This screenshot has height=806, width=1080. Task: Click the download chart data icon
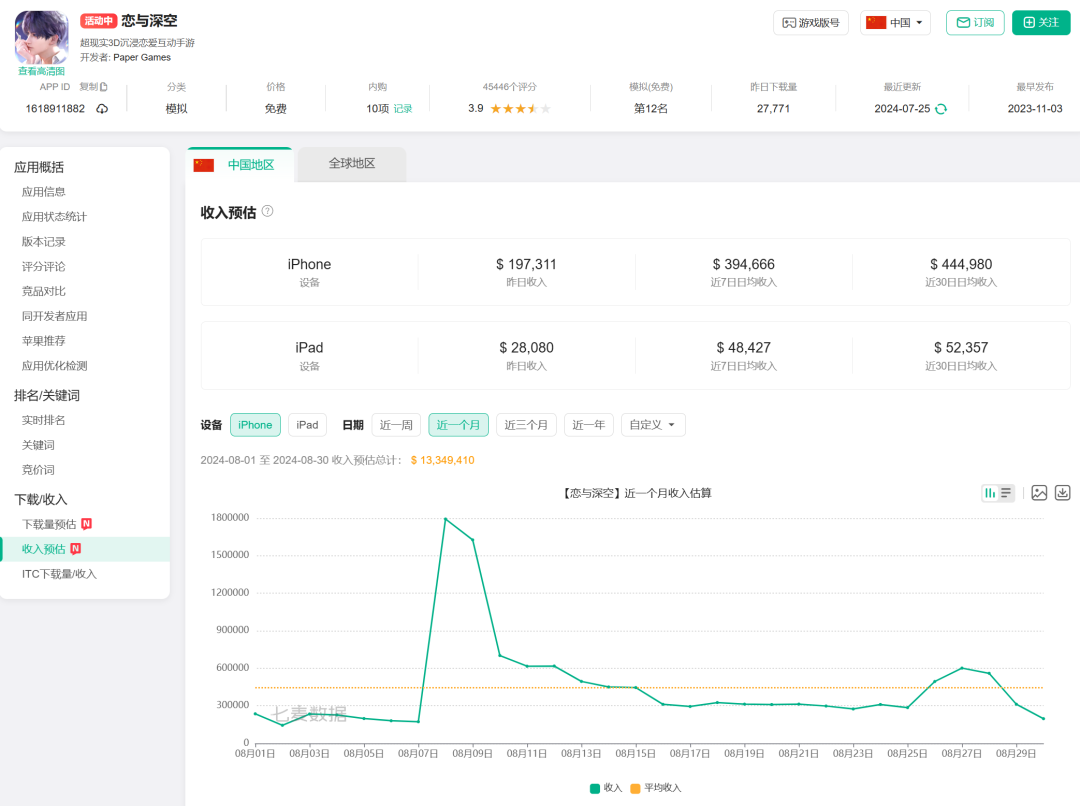1061,492
